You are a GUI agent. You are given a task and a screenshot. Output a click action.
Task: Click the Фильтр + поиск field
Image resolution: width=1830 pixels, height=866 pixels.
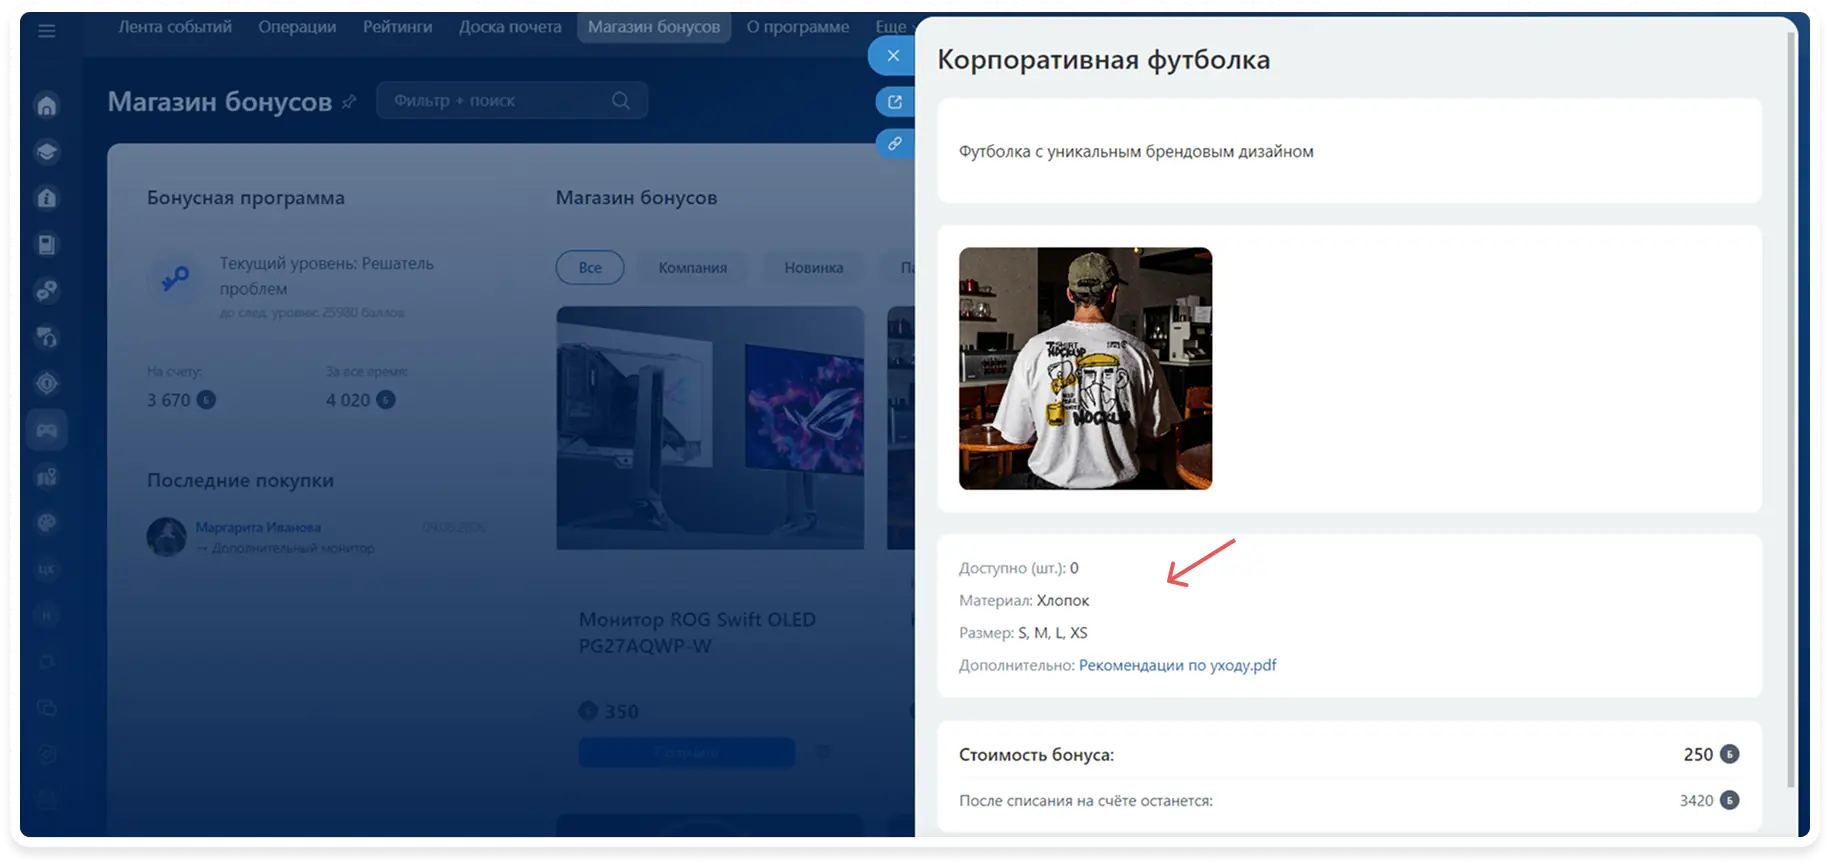click(x=512, y=100)
